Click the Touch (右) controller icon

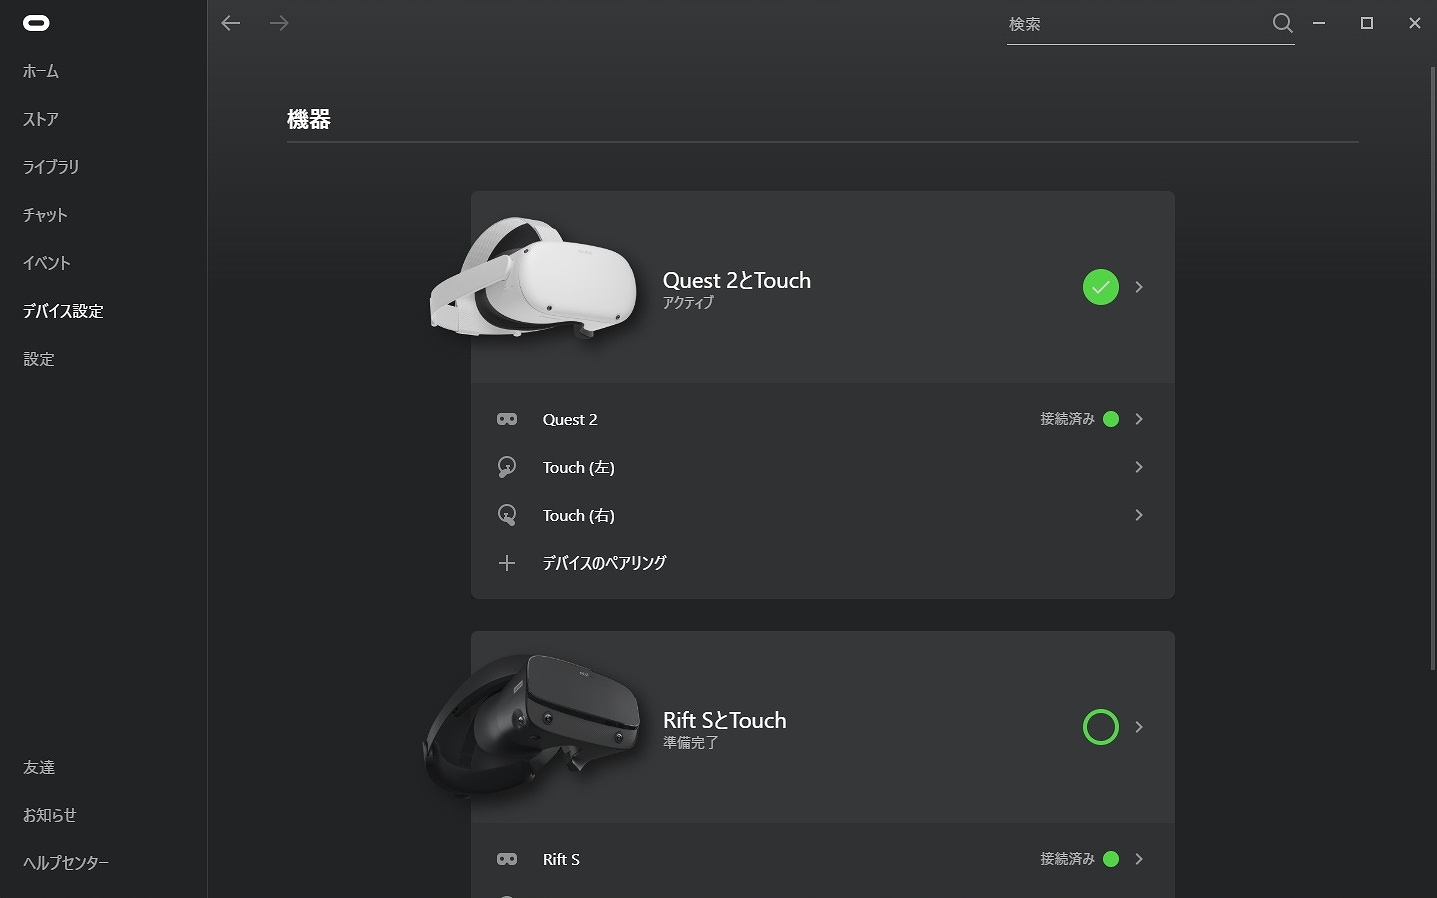(507, 515)
